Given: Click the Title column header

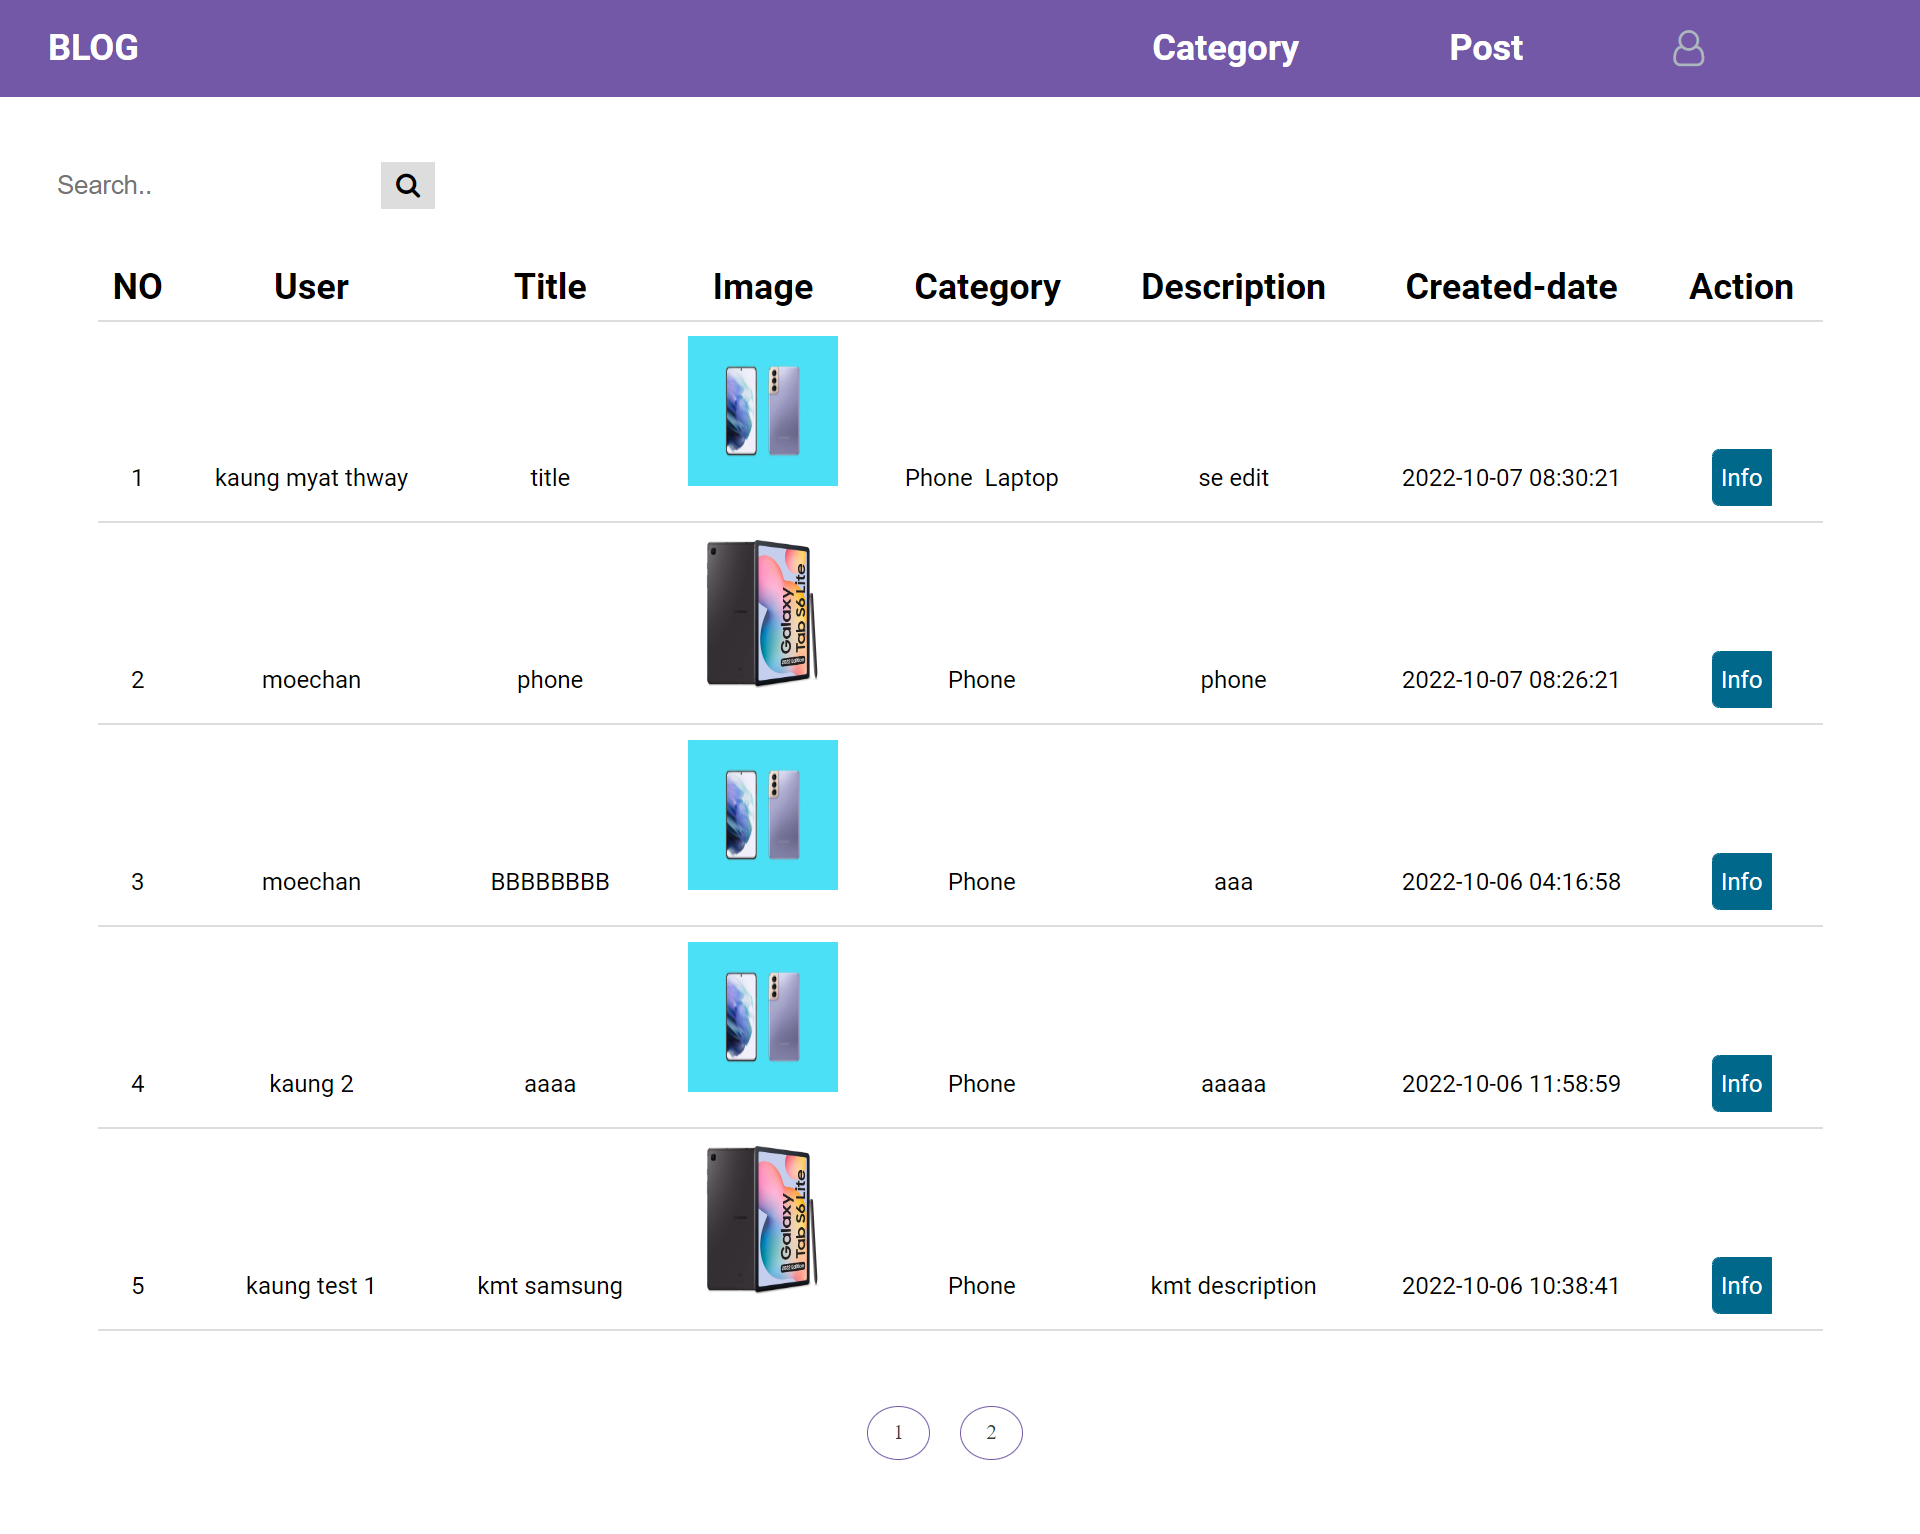Looking at the screenshot, I should pos(550,287).
